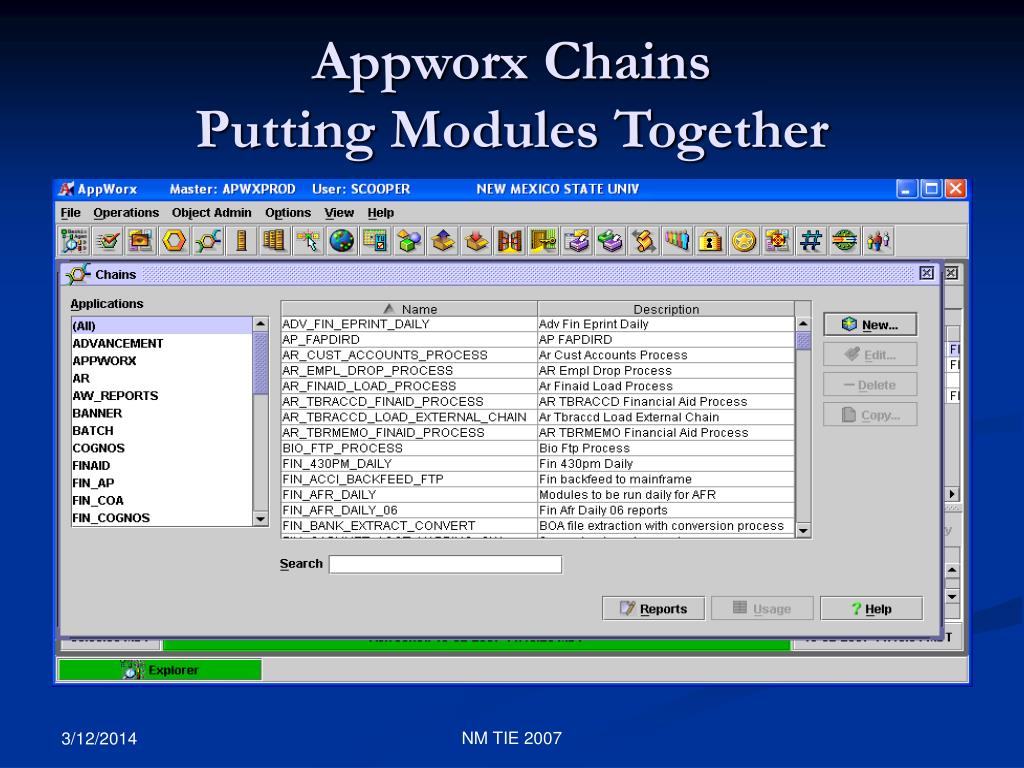Select FINAID in the Applications list
This screenshot has width=1024, height=768.
[x=162, y=466]
